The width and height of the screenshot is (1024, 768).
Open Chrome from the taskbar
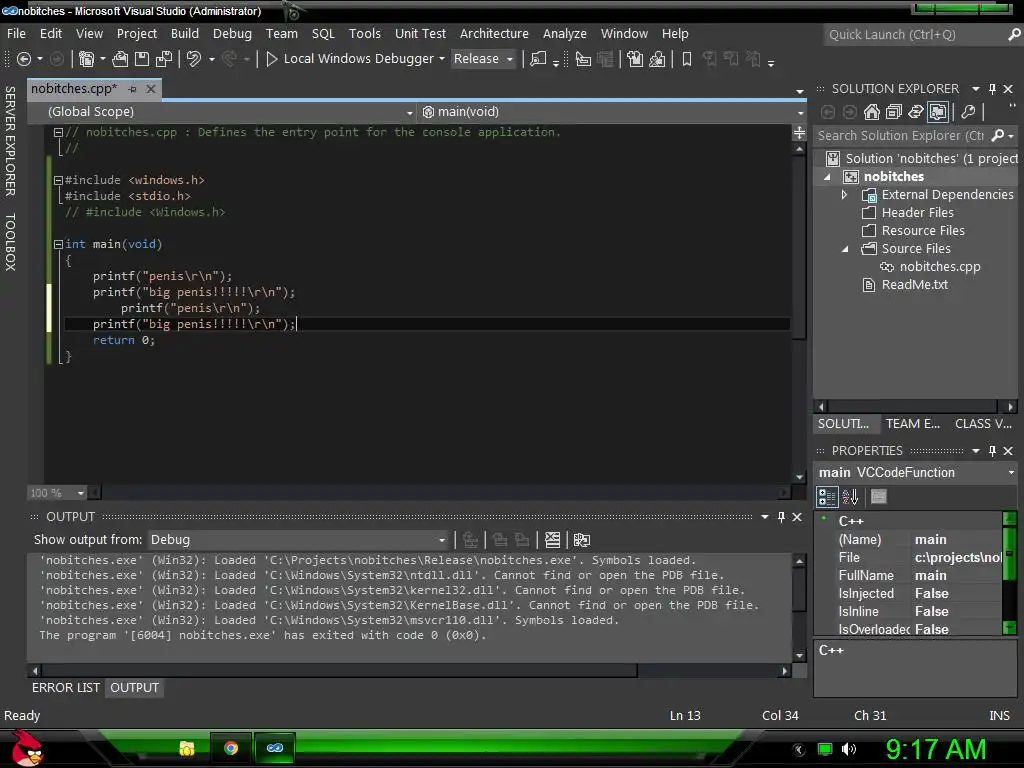tap(231, 748)
